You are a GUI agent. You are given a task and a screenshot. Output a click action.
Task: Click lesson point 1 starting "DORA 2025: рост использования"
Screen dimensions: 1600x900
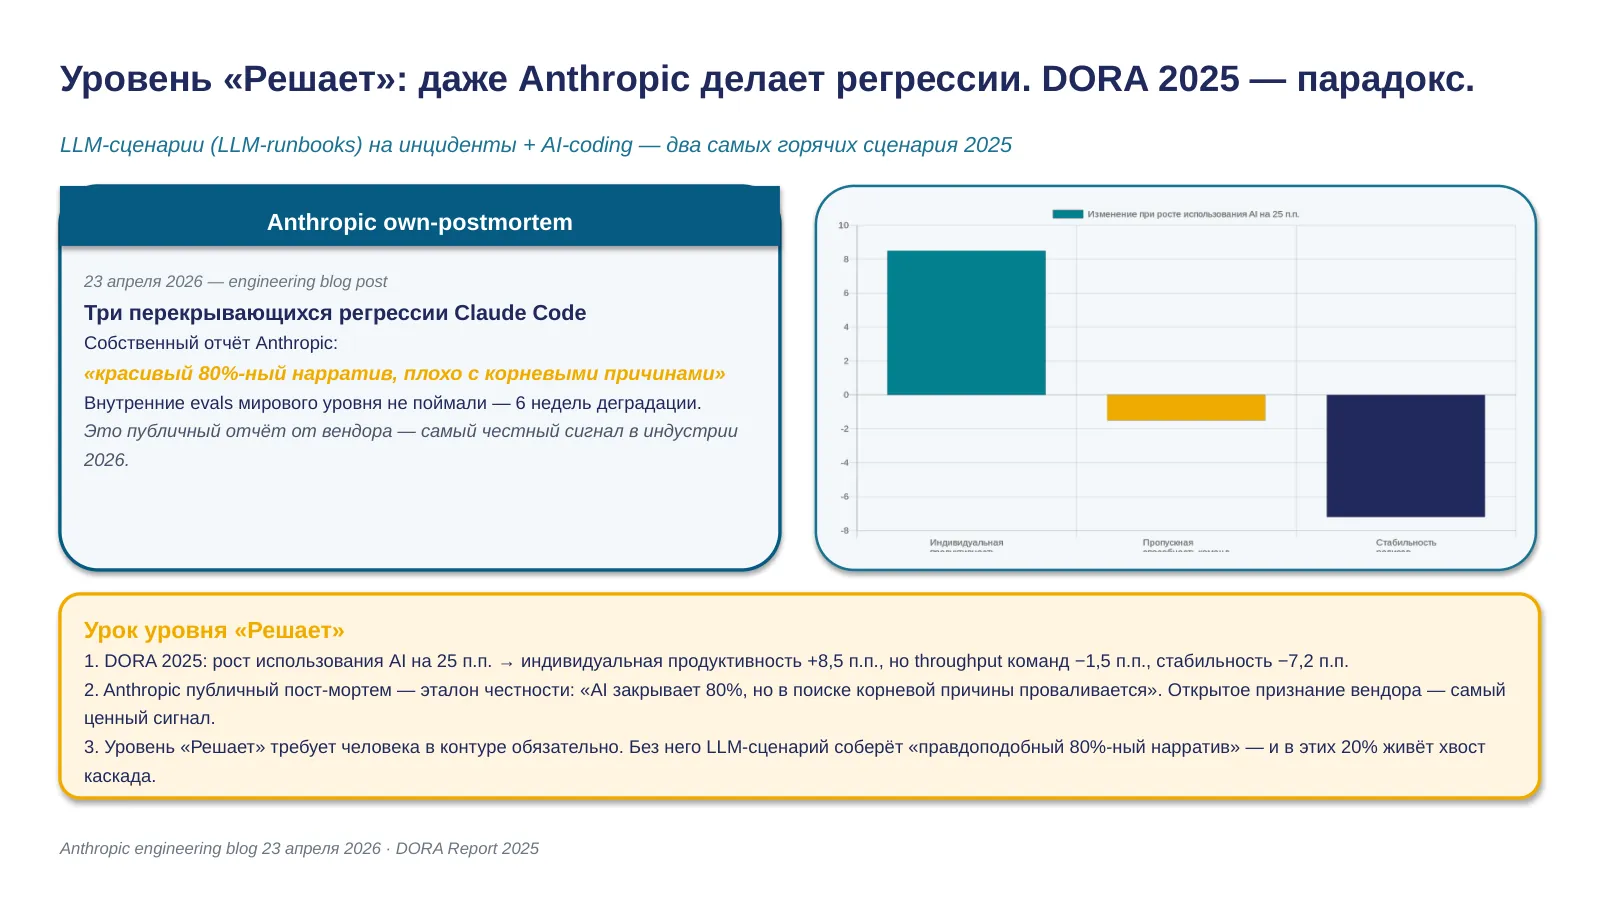[x=716, y=661]
